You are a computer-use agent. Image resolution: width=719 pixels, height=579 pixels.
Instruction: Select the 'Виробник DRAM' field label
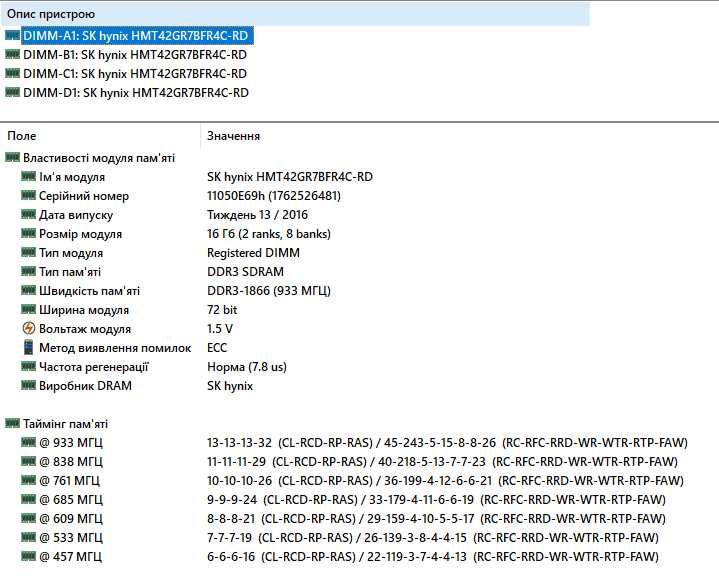(x=85, y=386)
